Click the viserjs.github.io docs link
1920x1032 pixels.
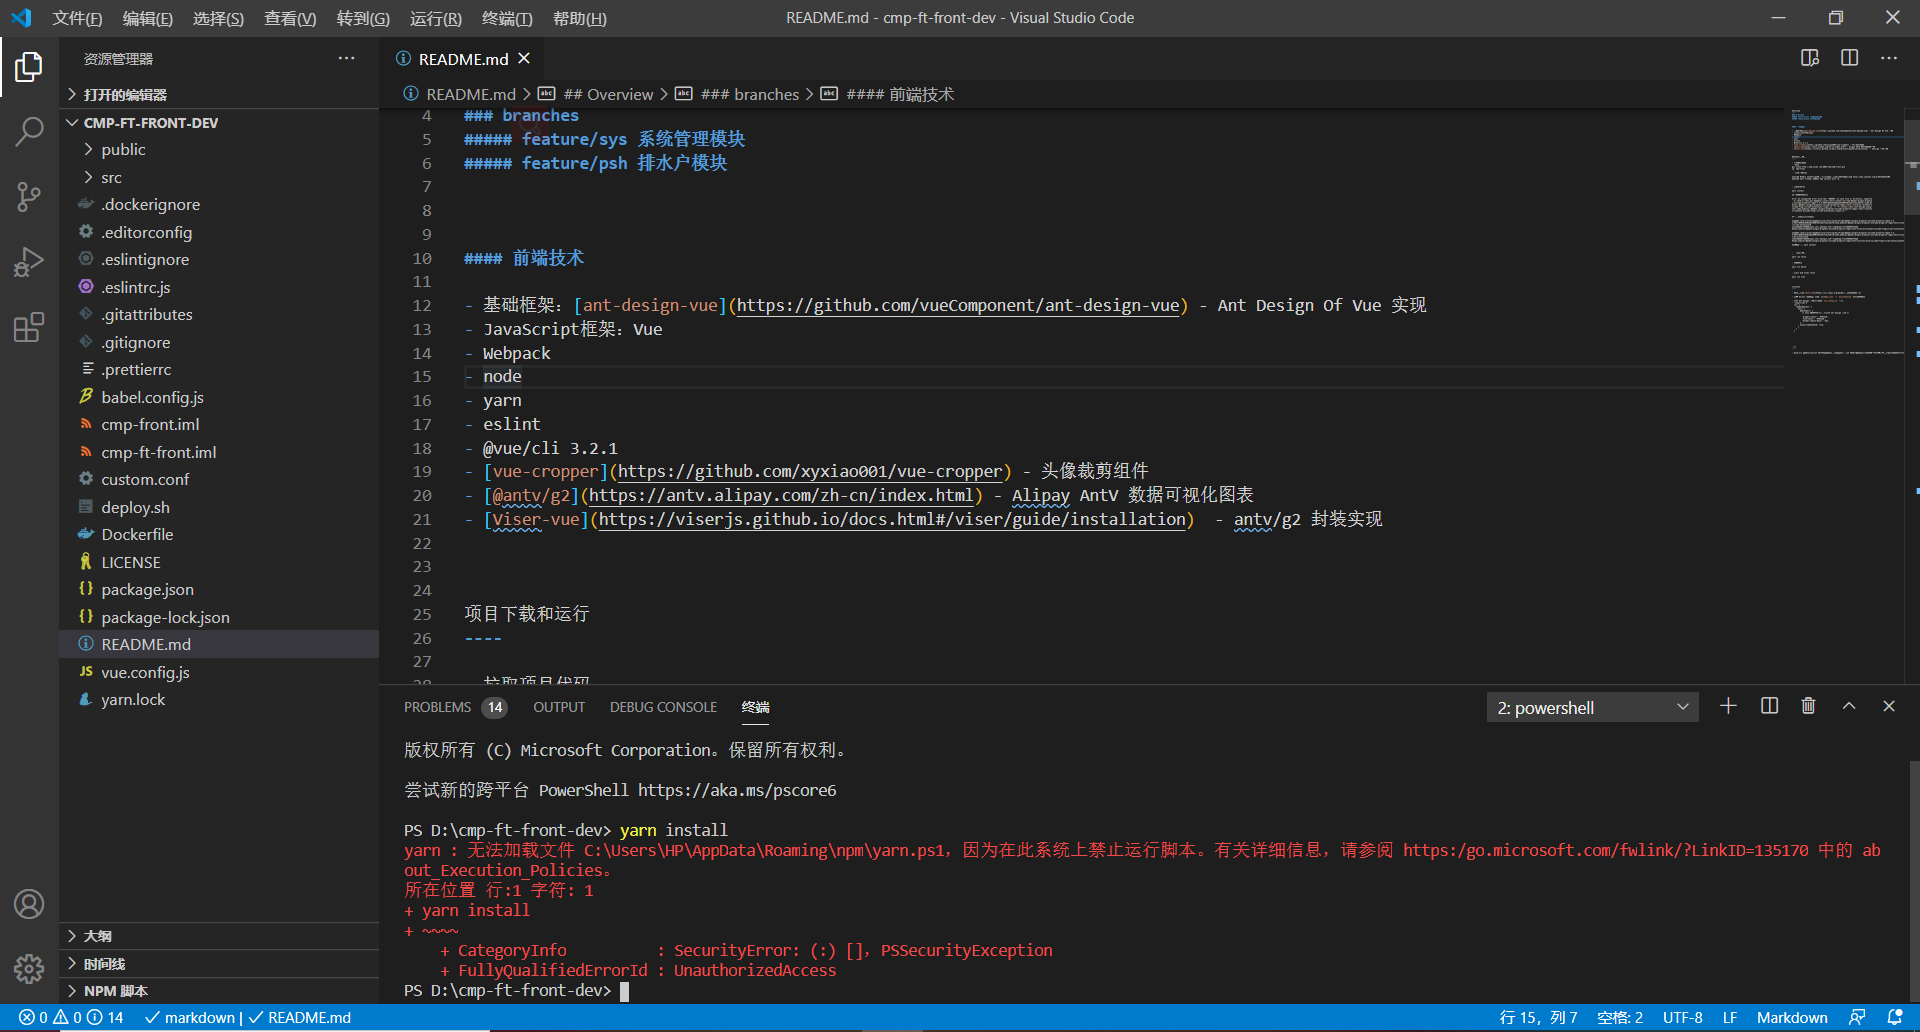(x=891, y=519)
